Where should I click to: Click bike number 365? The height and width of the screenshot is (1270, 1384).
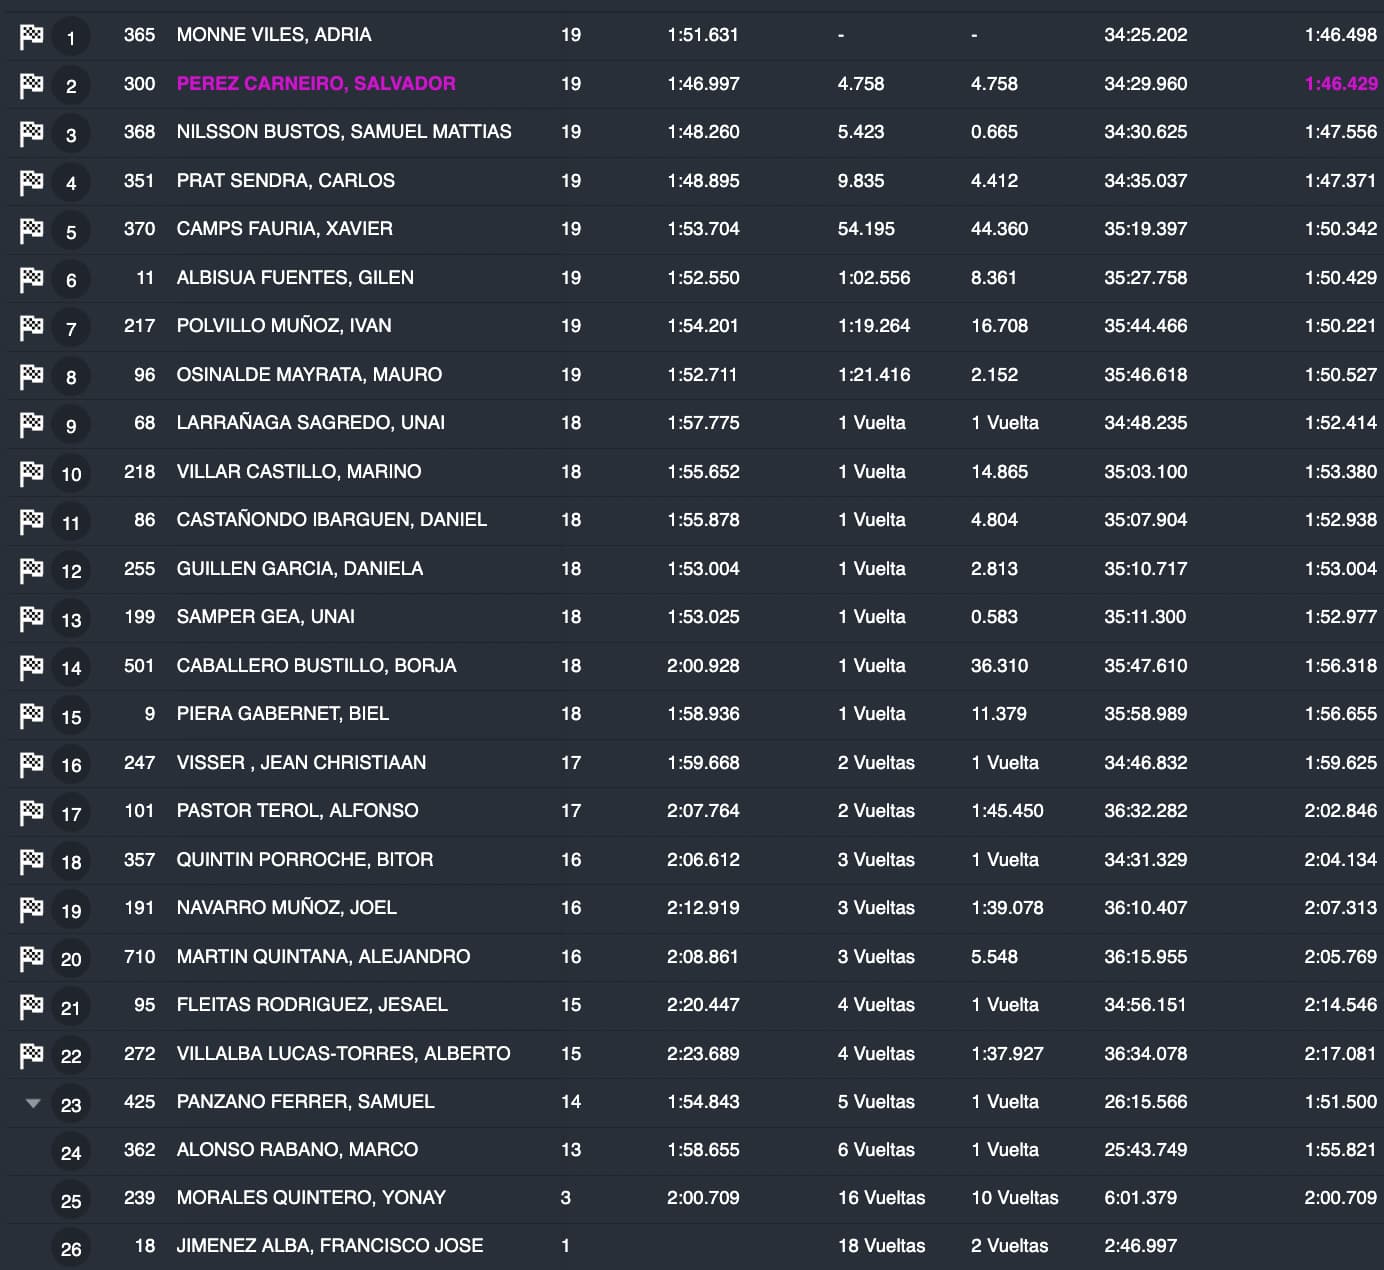(x=139, y=35)
